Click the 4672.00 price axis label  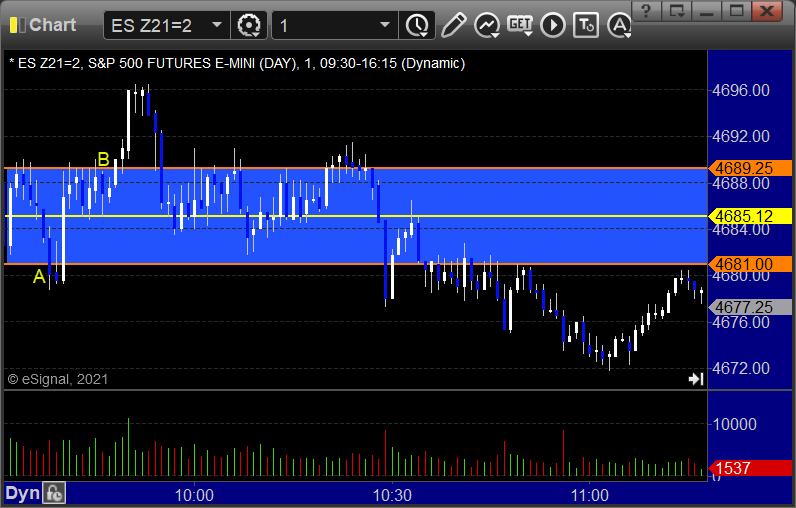point(741,368)
